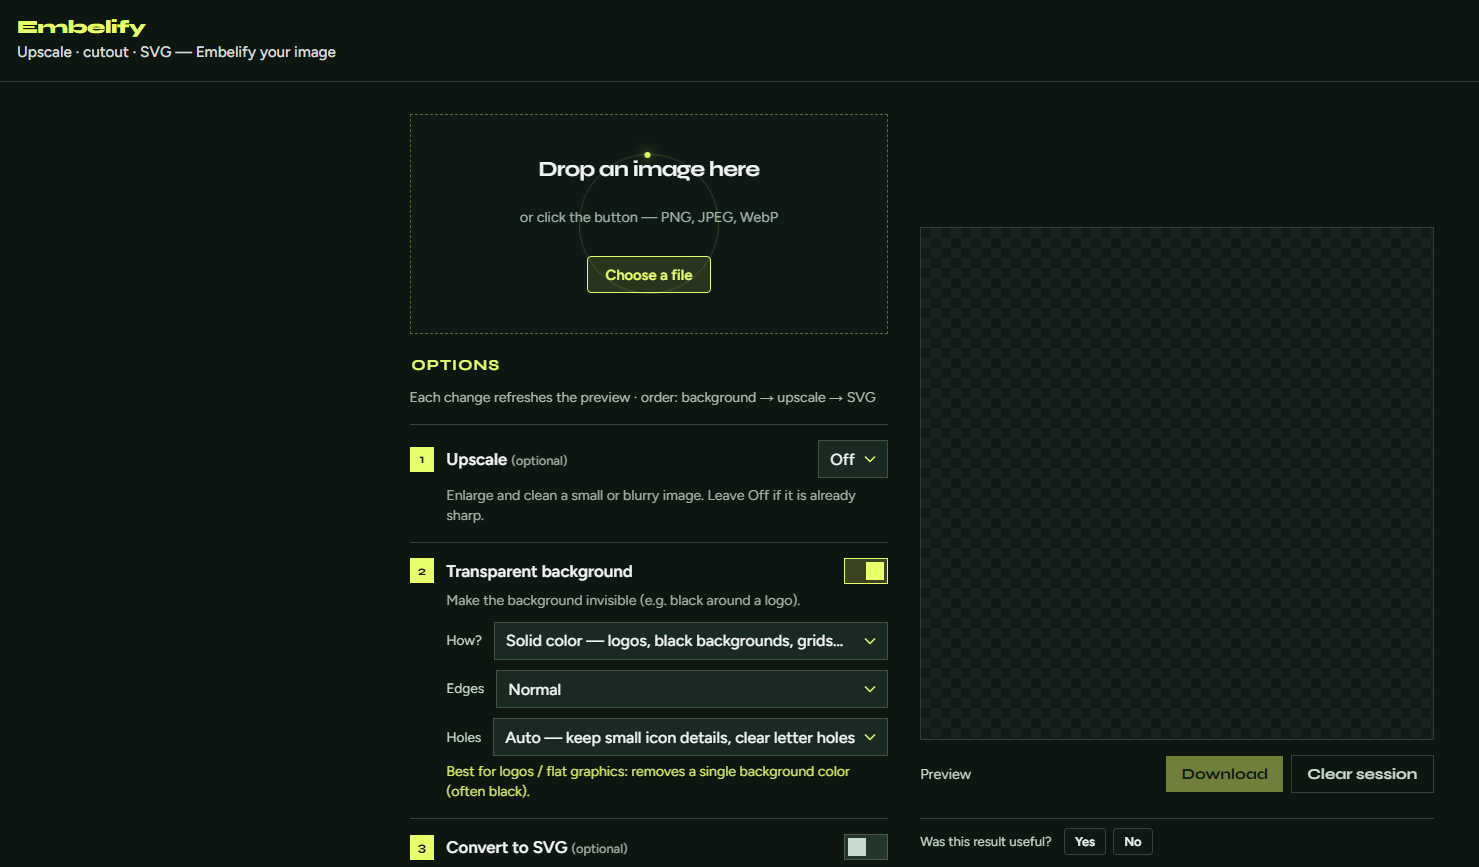Viewport: 1479px width, 867px height.
Task: Open the How? method dropdown
Action: (x=691, y=641)
